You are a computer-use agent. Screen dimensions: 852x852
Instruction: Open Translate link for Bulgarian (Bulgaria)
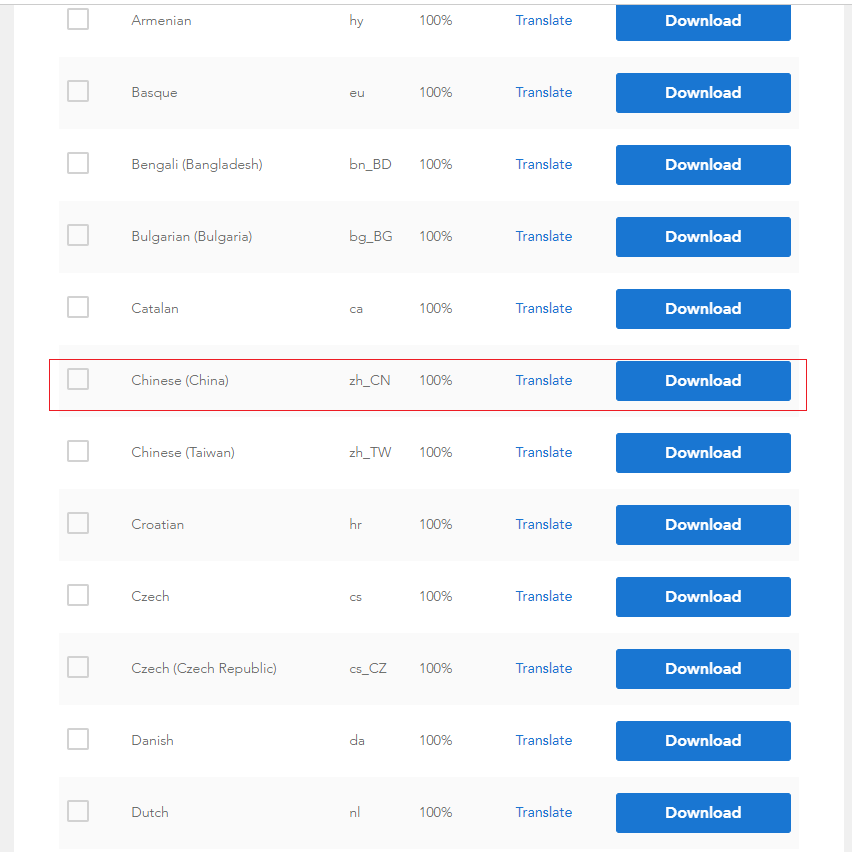coord(543,236)
